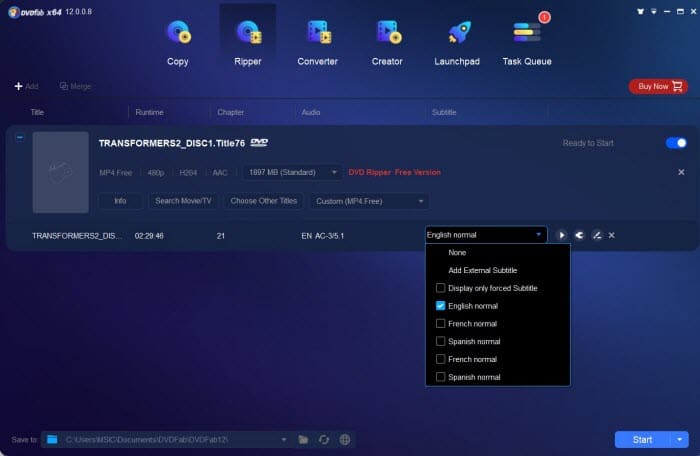Toggle the blue task enable switch
The height and width of the screenshot is (456, 700).
pos(676,143)
